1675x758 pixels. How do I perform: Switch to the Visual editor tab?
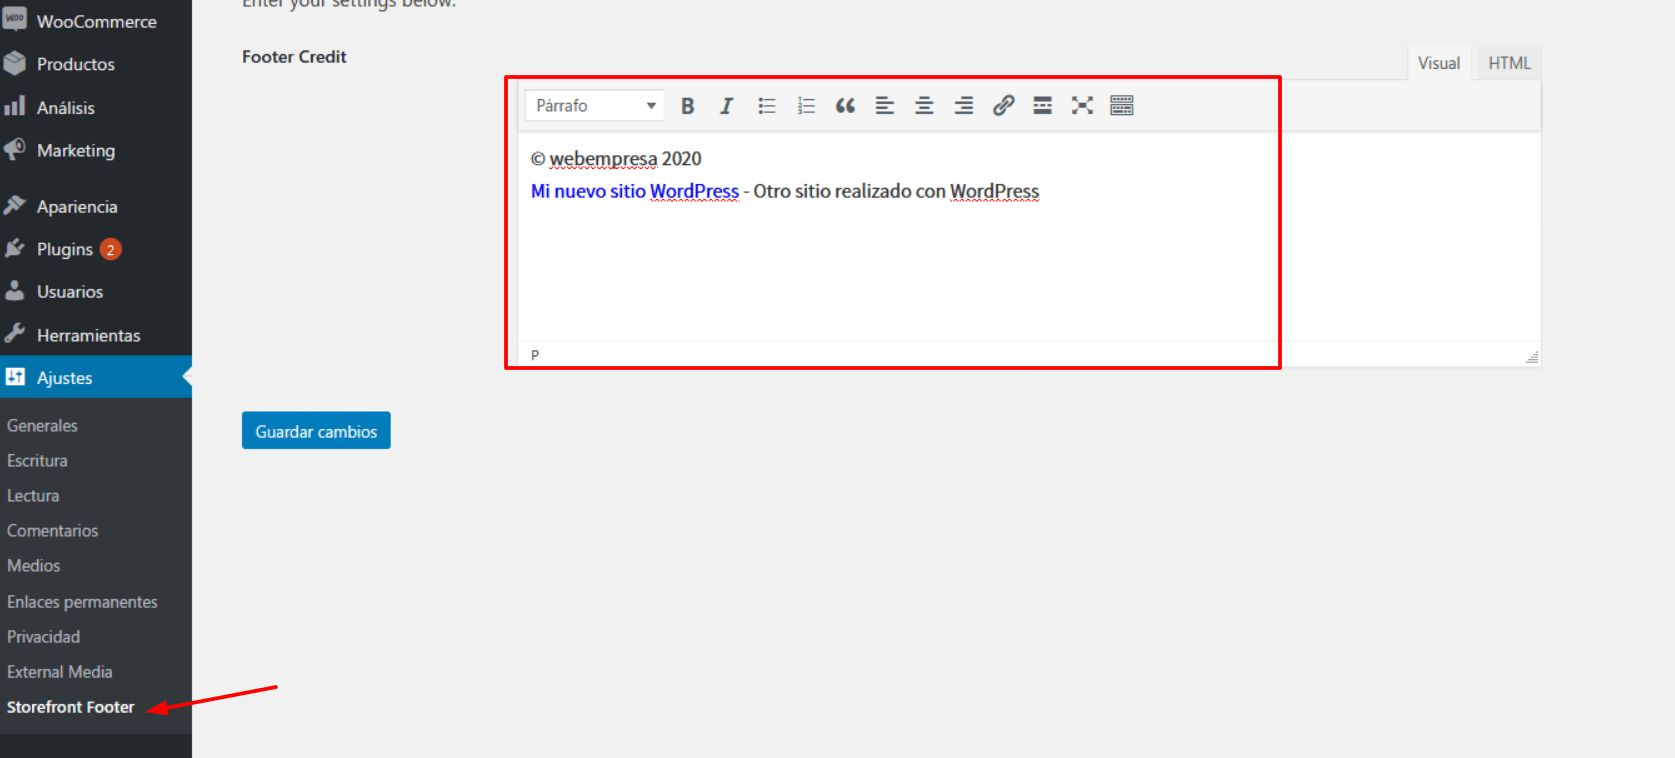tap(1439, 63)
